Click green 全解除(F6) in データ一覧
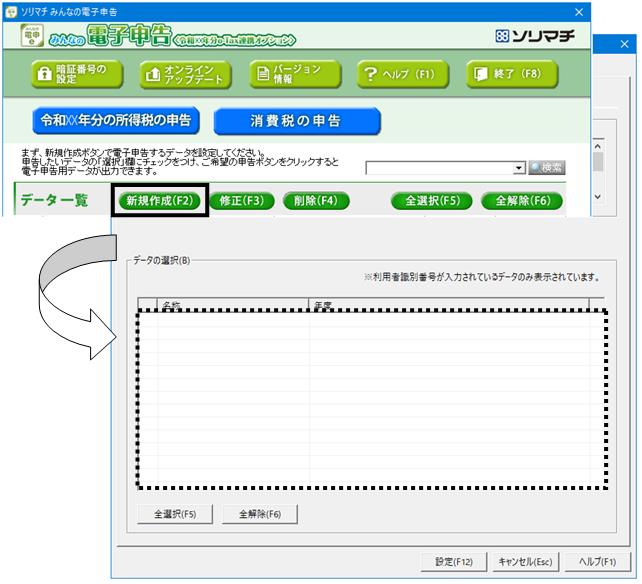 tap(522, 201)
